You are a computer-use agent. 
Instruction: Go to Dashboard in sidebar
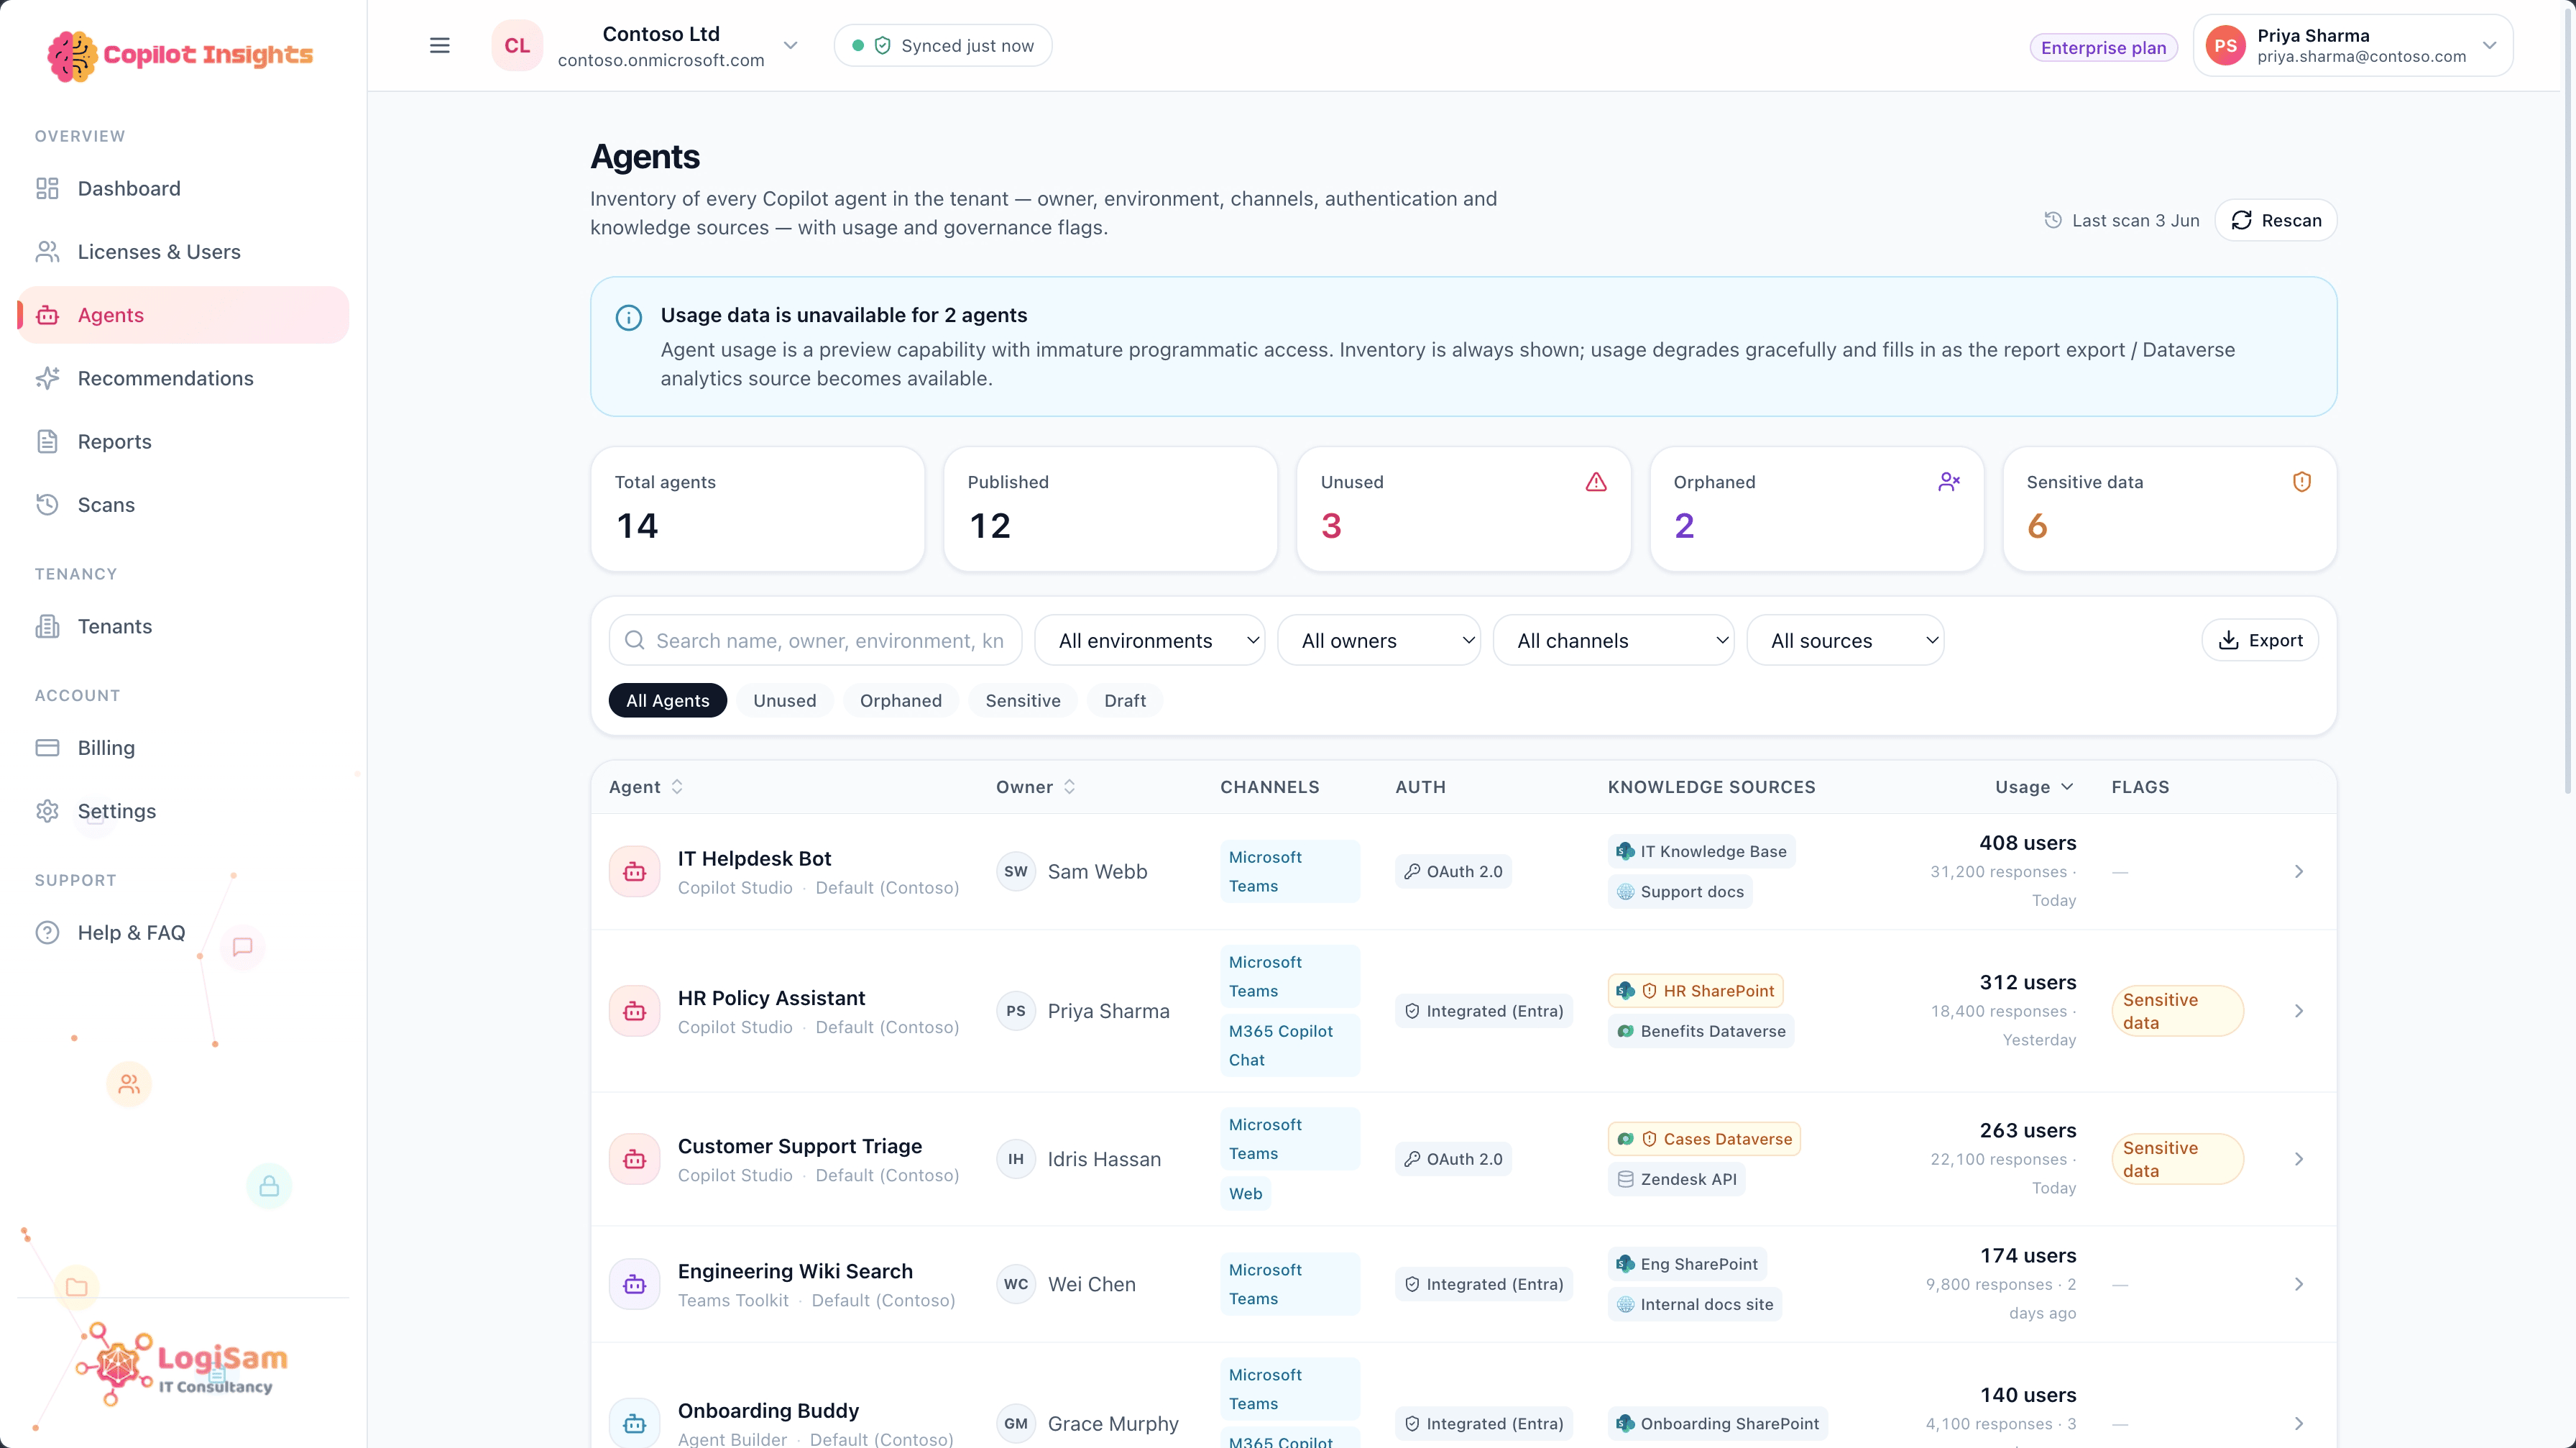[183, 188]
